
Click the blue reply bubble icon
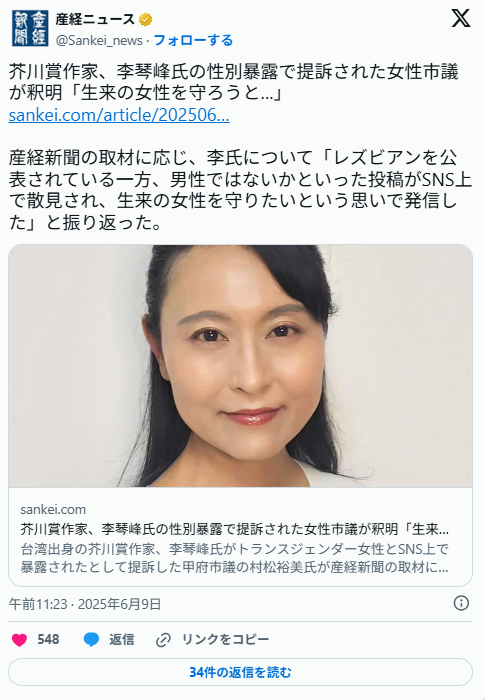[x=92, y=640]
